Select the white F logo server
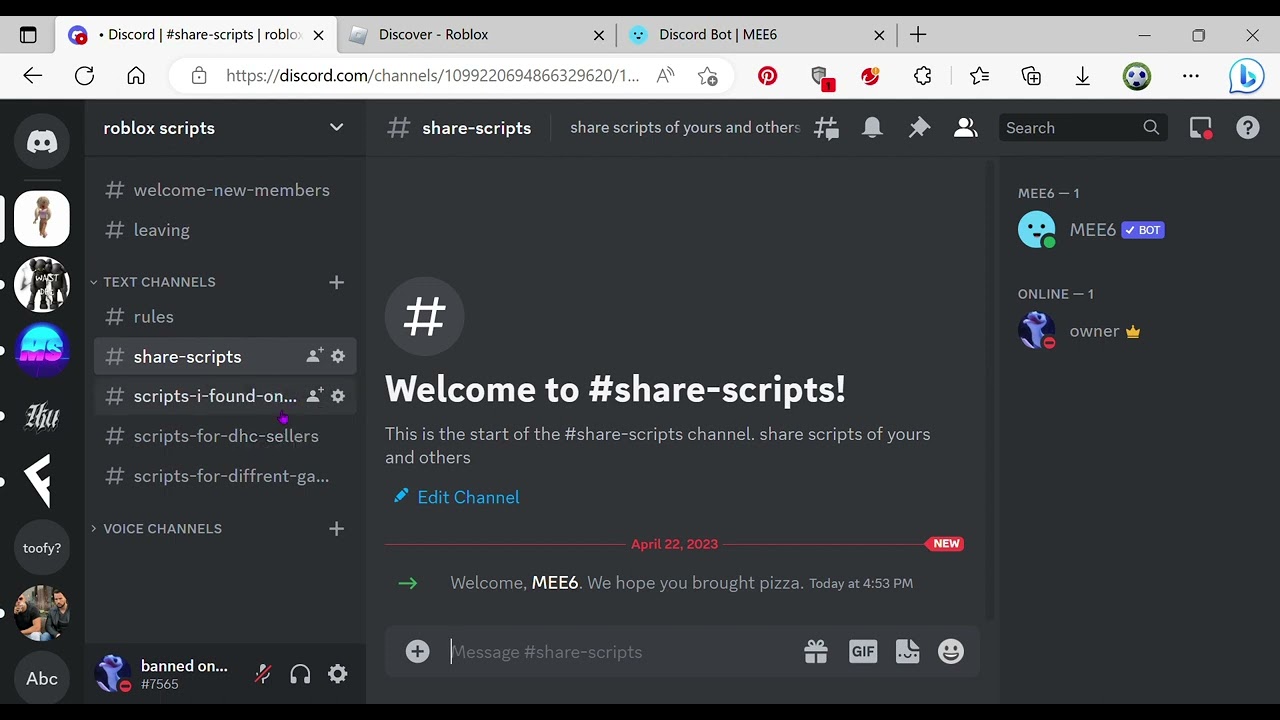This screenshot has height=720, width=1280. point(42,481)
